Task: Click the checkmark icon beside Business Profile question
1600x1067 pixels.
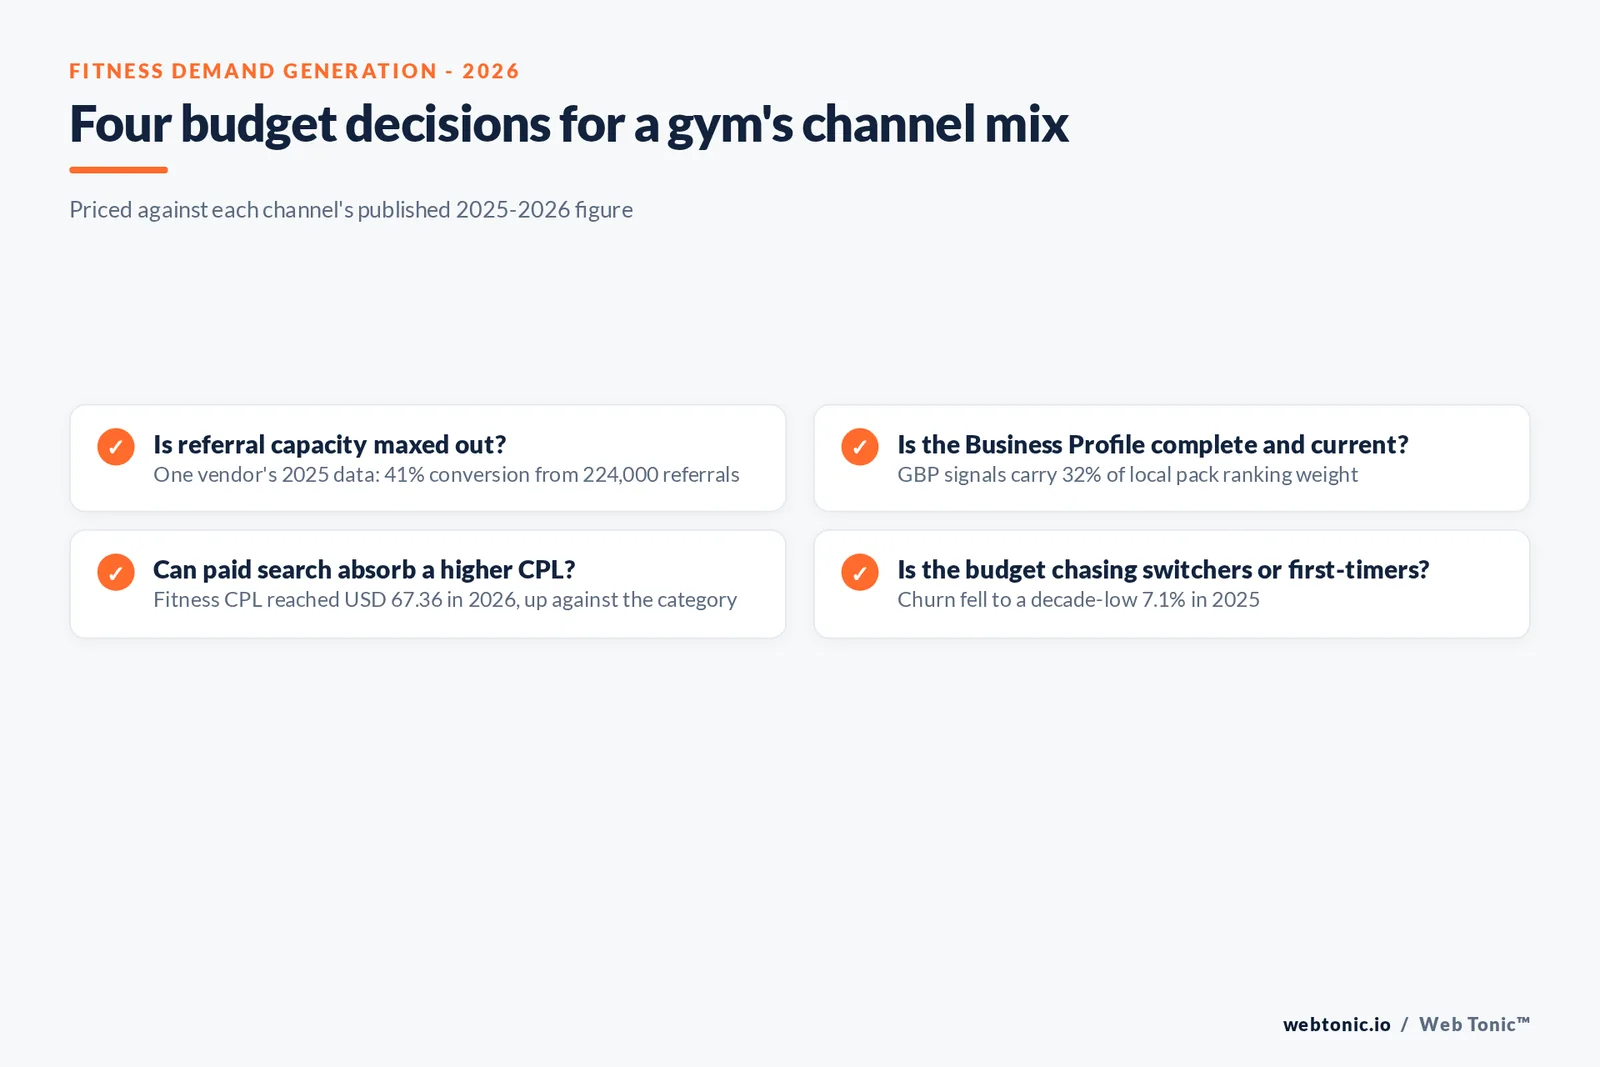Action: click(860, 447)
